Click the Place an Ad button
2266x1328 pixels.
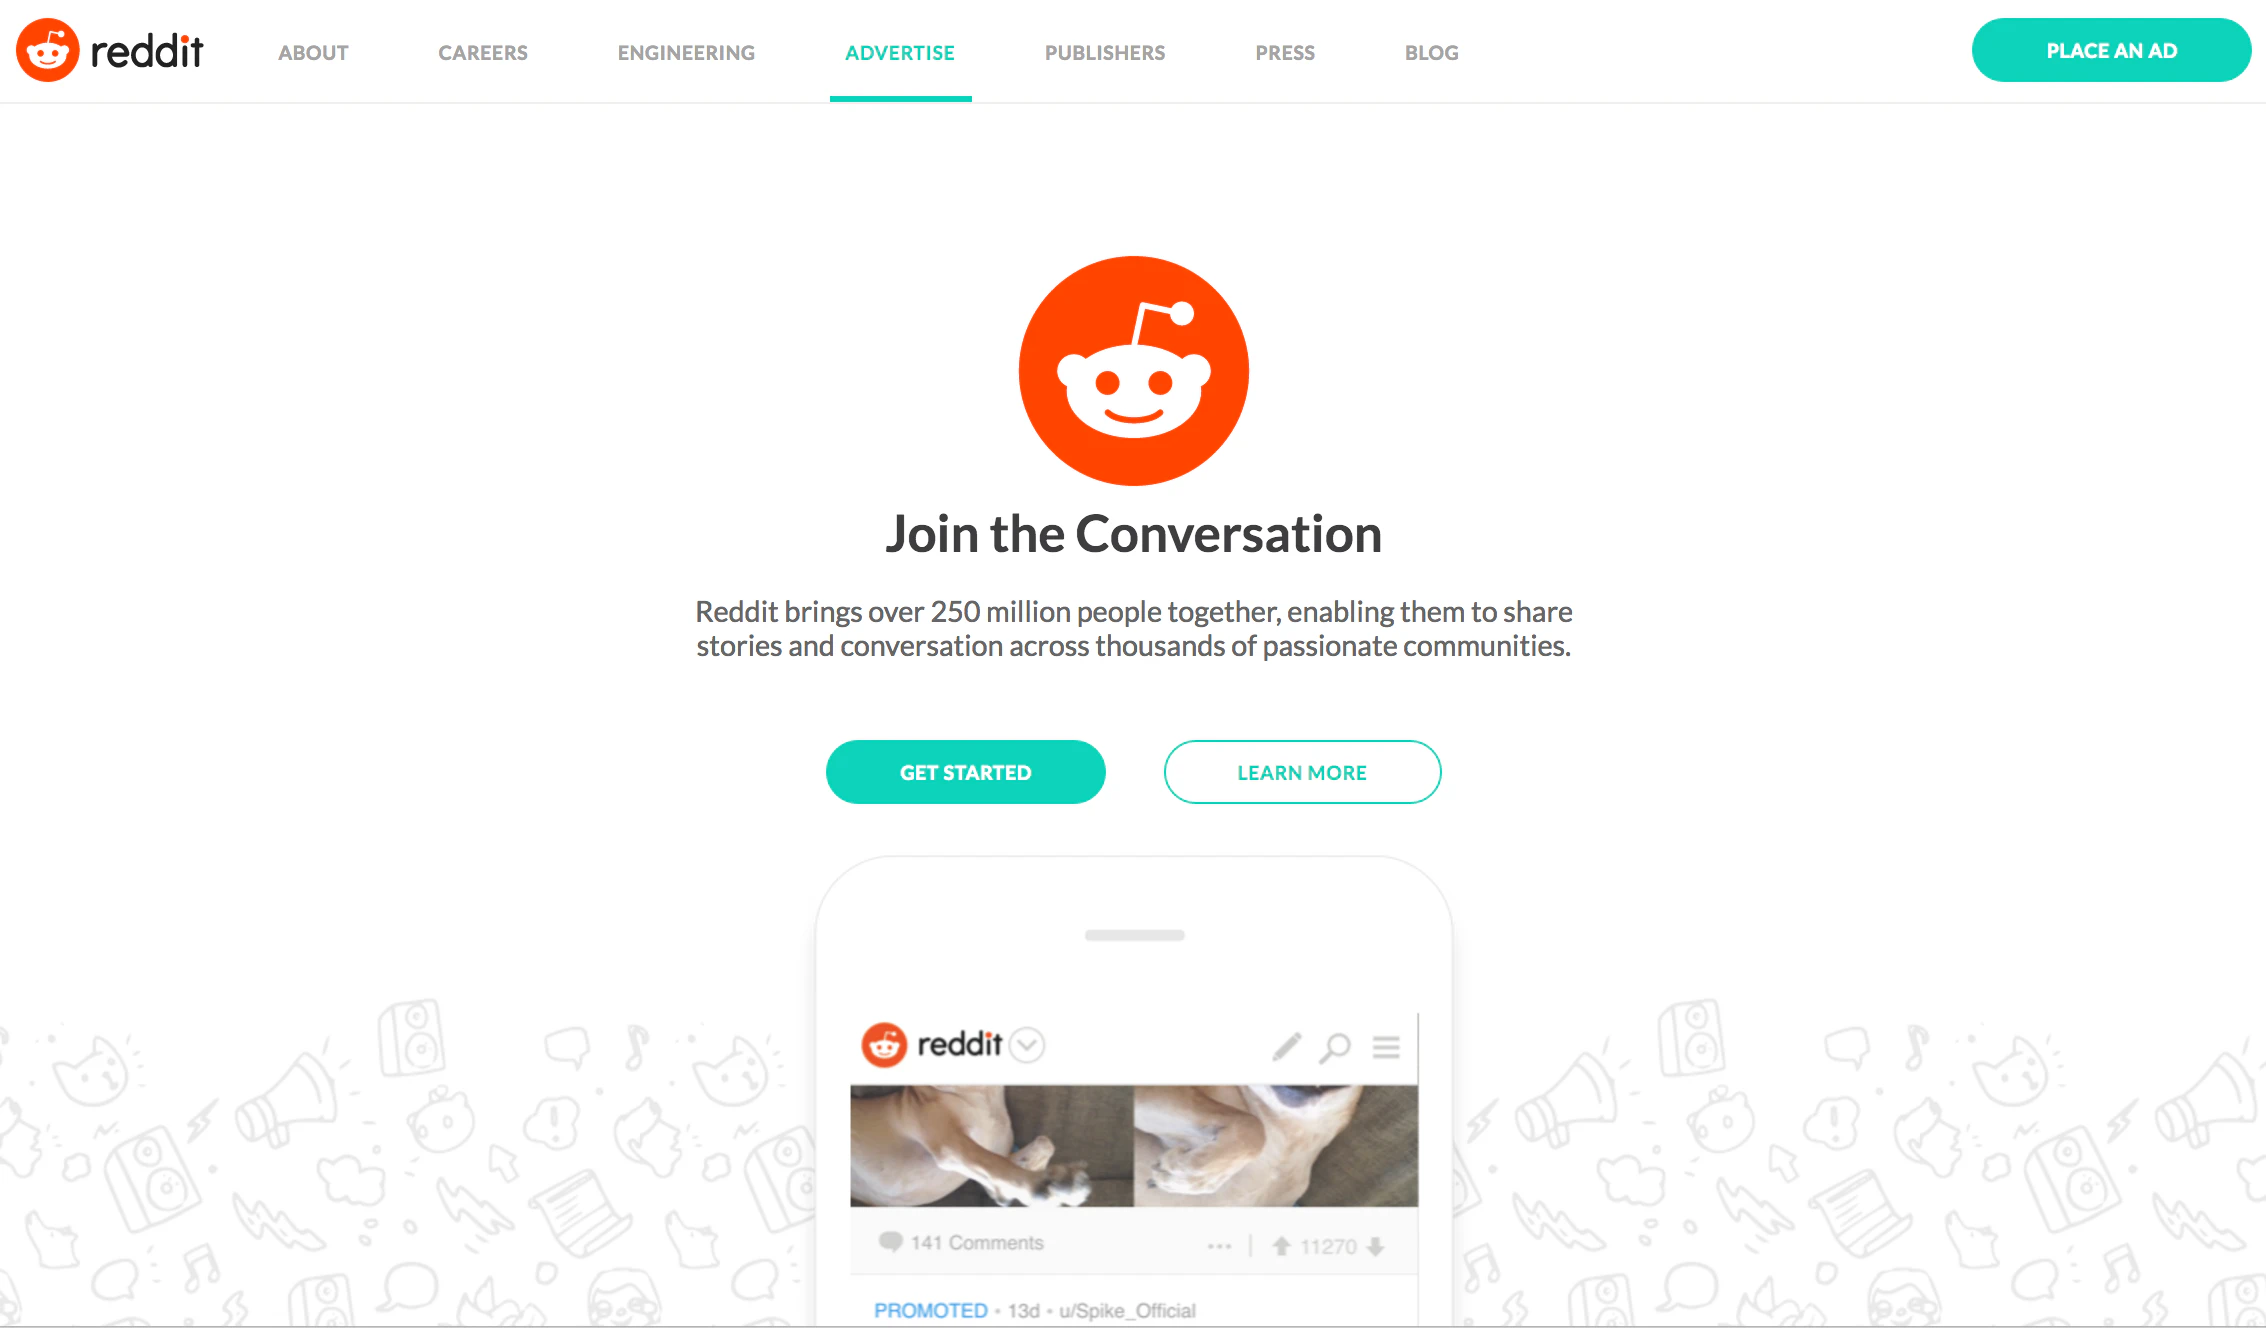[2111, 50]
